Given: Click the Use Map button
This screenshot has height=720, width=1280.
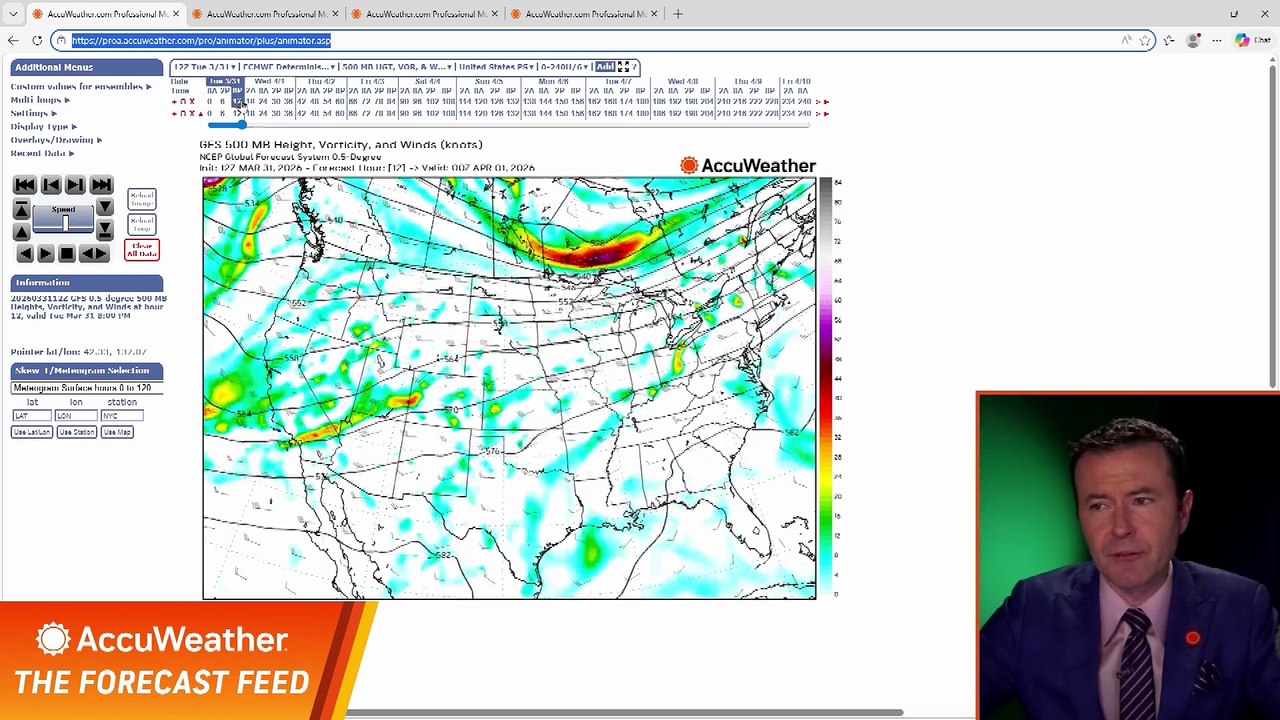Looking at the screenshot, I should (117, 432).
